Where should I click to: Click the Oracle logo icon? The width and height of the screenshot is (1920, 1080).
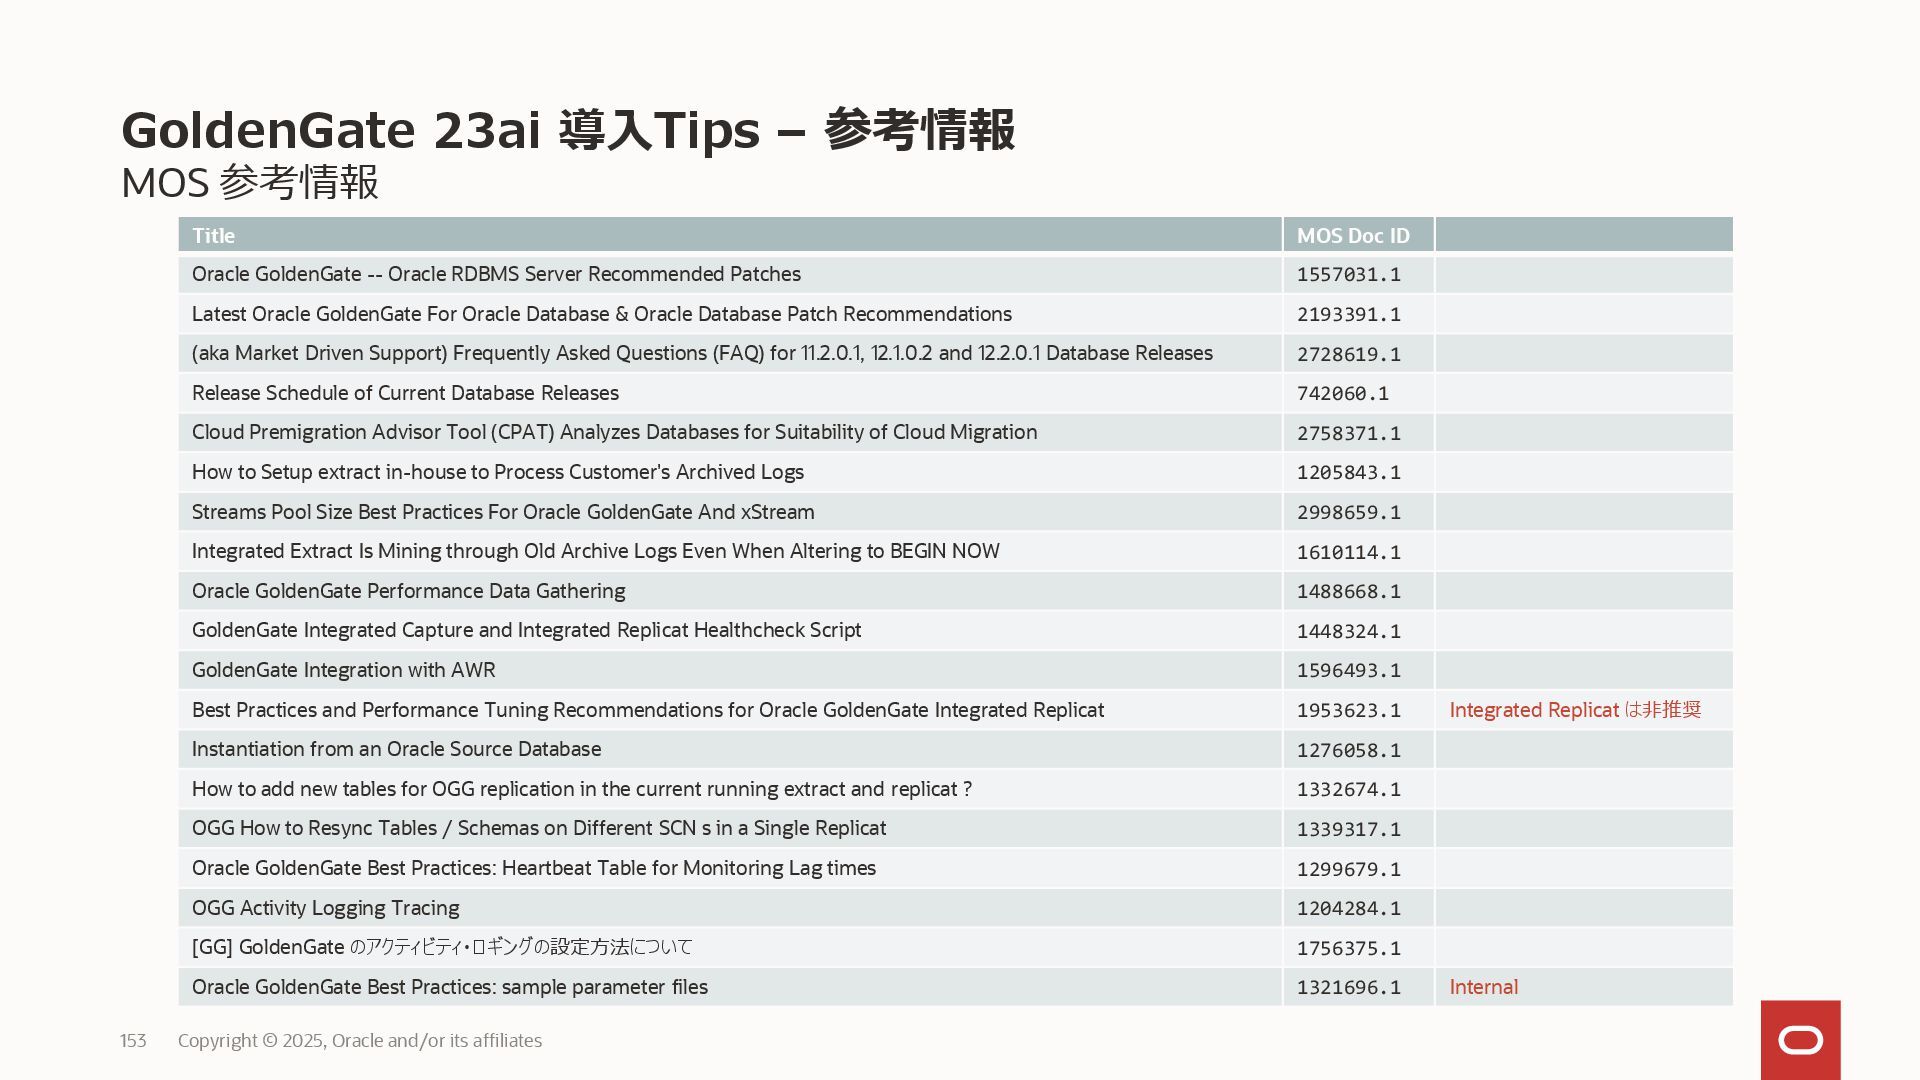point(1800,1040)
